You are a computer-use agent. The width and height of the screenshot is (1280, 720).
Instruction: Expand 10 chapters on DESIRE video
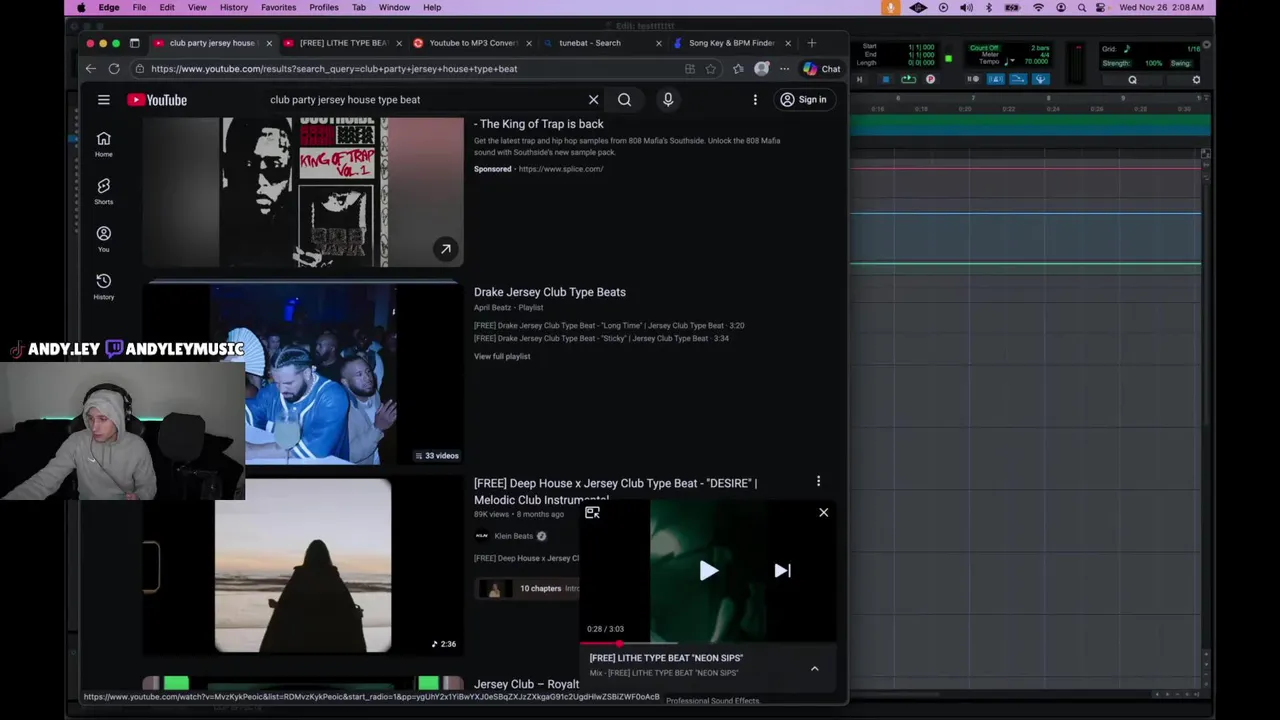(x=540, y=588)
